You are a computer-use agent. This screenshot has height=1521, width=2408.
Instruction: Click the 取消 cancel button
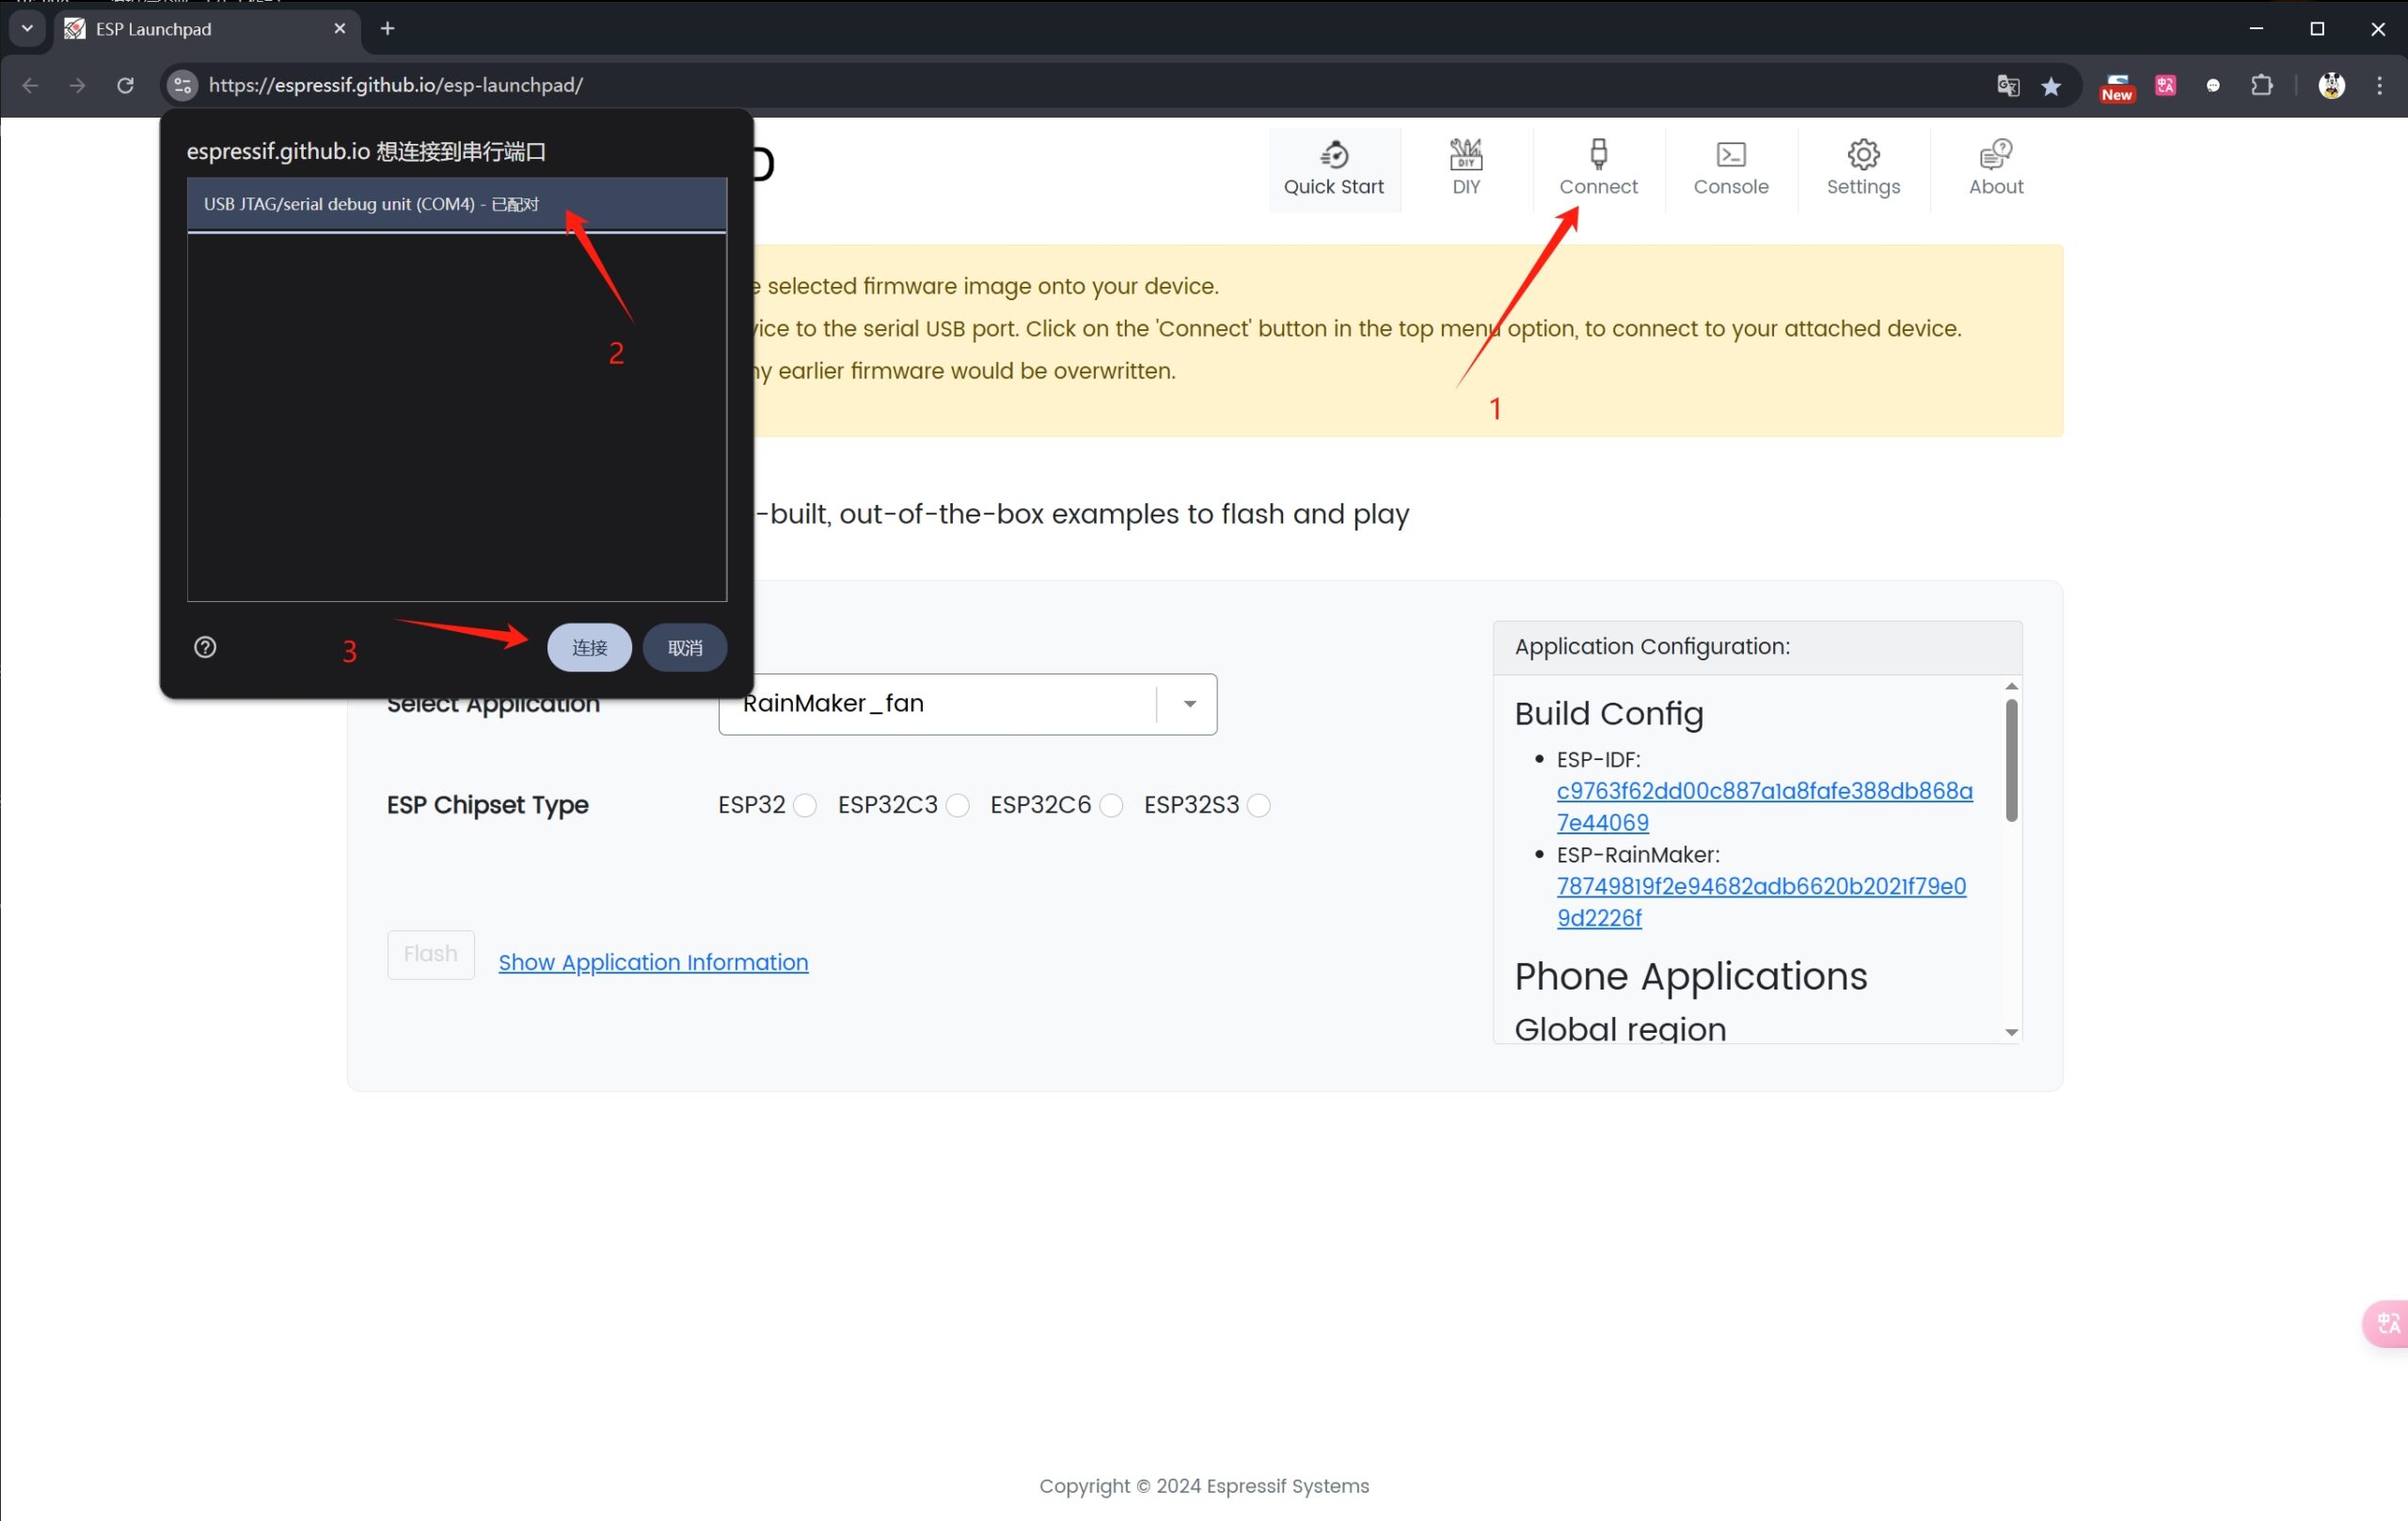[x=684, y=647]
